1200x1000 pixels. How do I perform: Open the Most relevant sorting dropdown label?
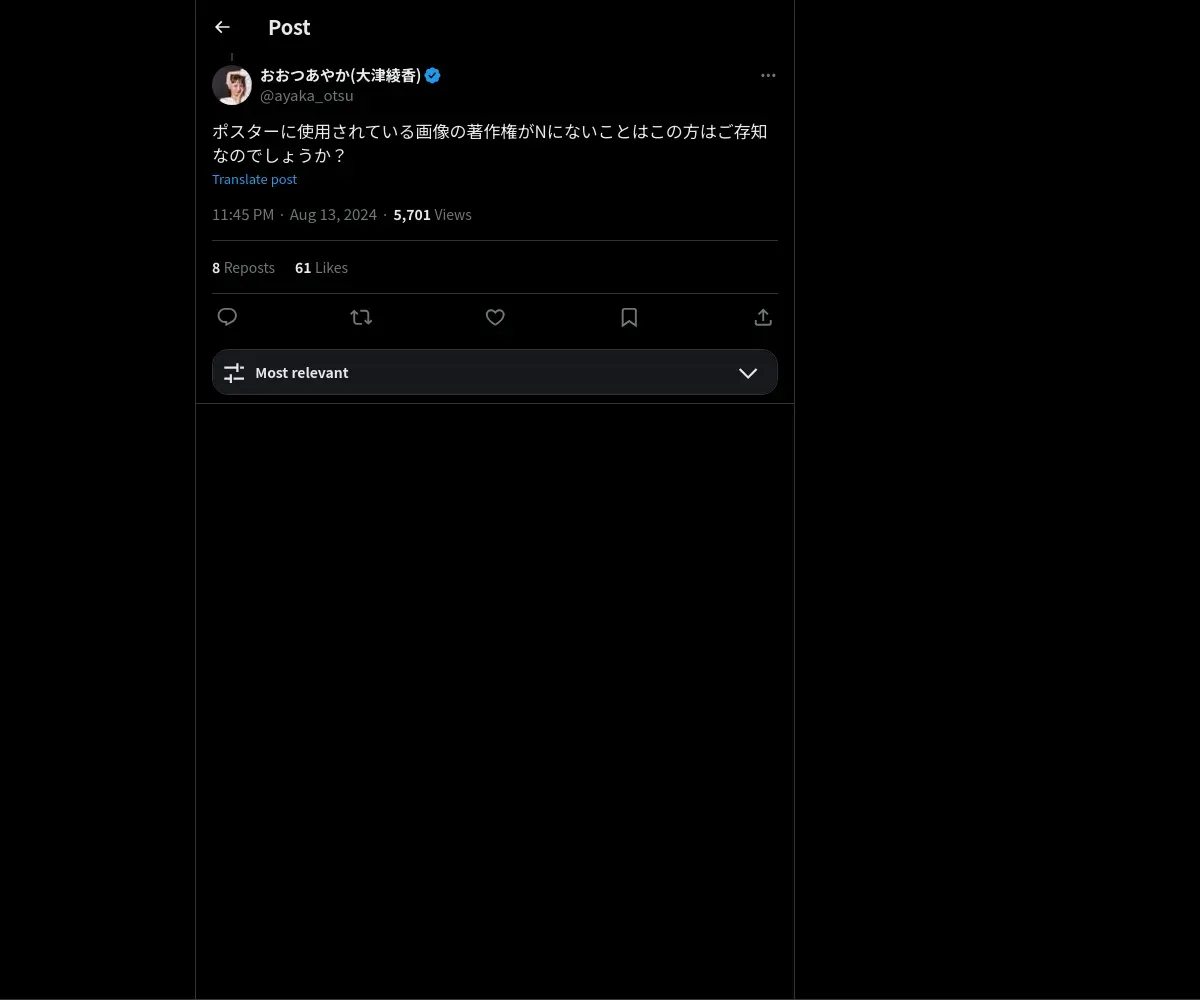point(302,372)
